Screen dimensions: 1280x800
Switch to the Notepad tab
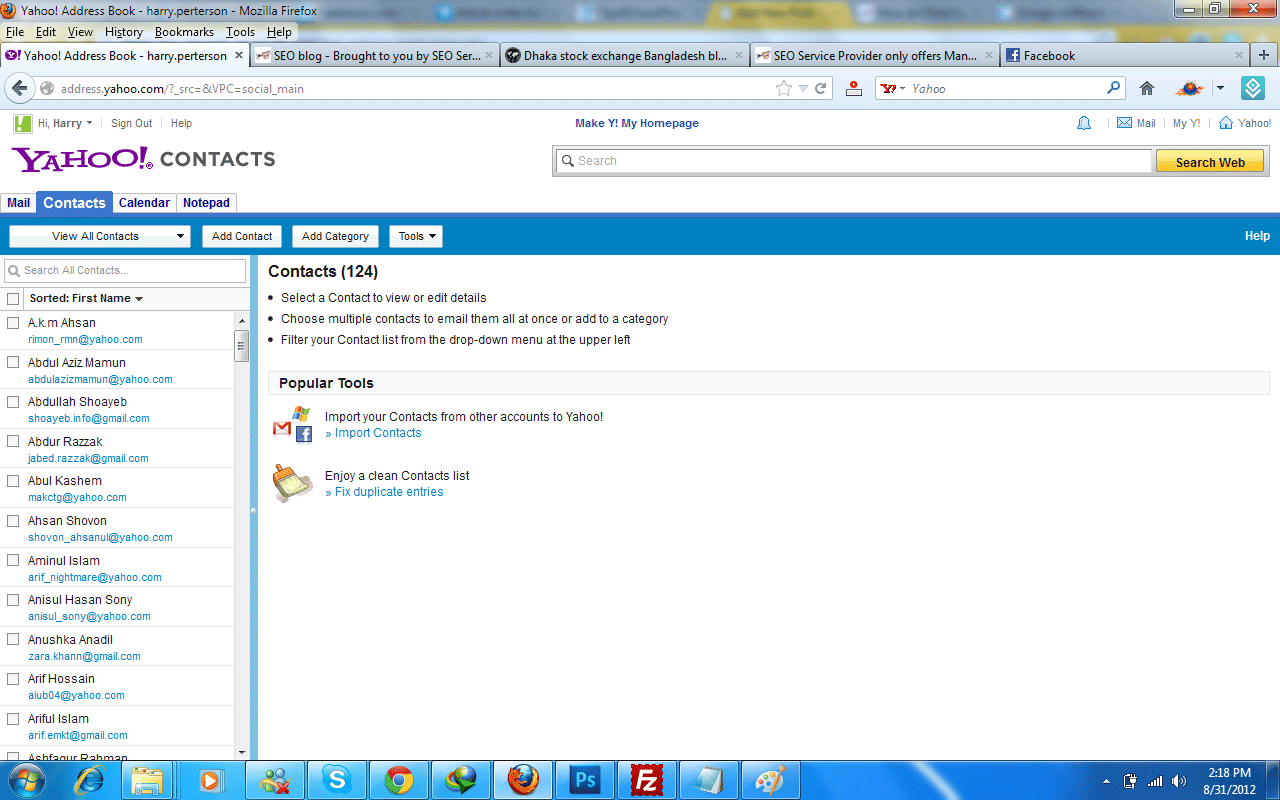207,203
